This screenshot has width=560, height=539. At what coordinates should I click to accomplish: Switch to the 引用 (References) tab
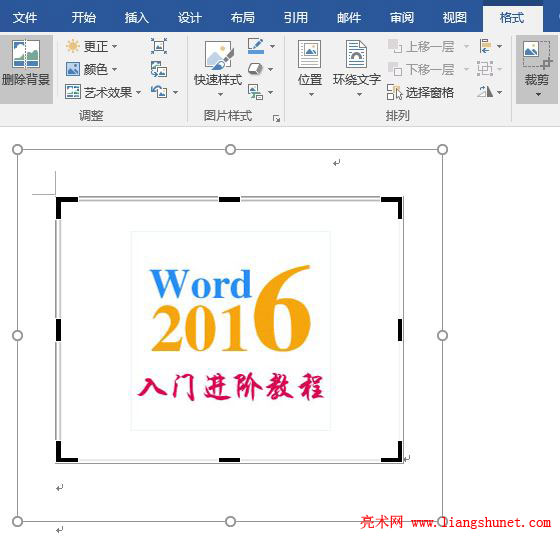[295, 18]
